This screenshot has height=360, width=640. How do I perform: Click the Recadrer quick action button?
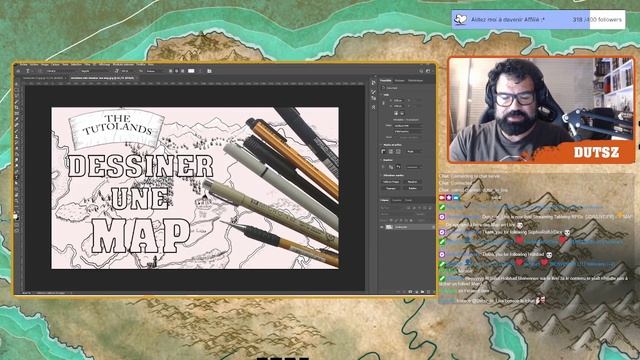[x=413, y=182]
